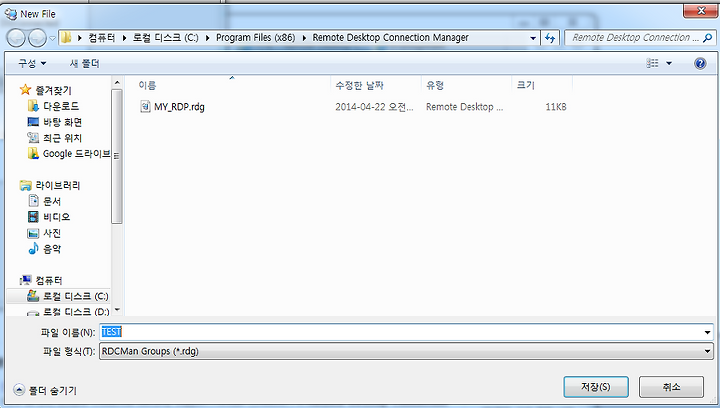The height and width of the screenshot is (408, 720).
Task: Click the navigation pane scroll up arrow
Action: click(x=117, y=83)
